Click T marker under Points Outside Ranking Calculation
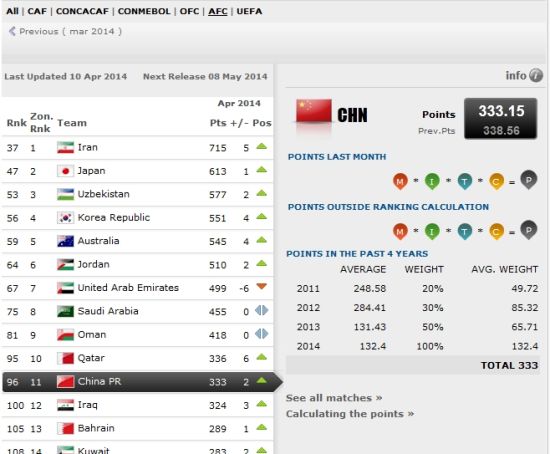This screenshot has height=454, width=550. click(465, 232)
